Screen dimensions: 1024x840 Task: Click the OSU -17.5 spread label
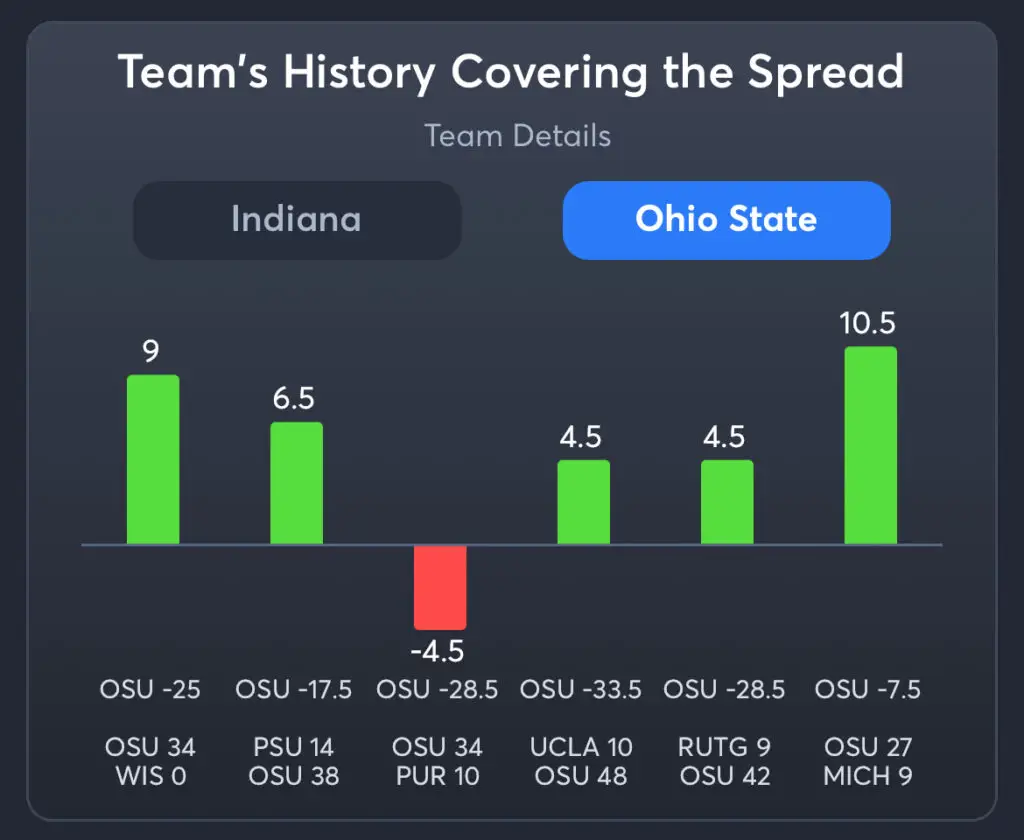point(294,690)
